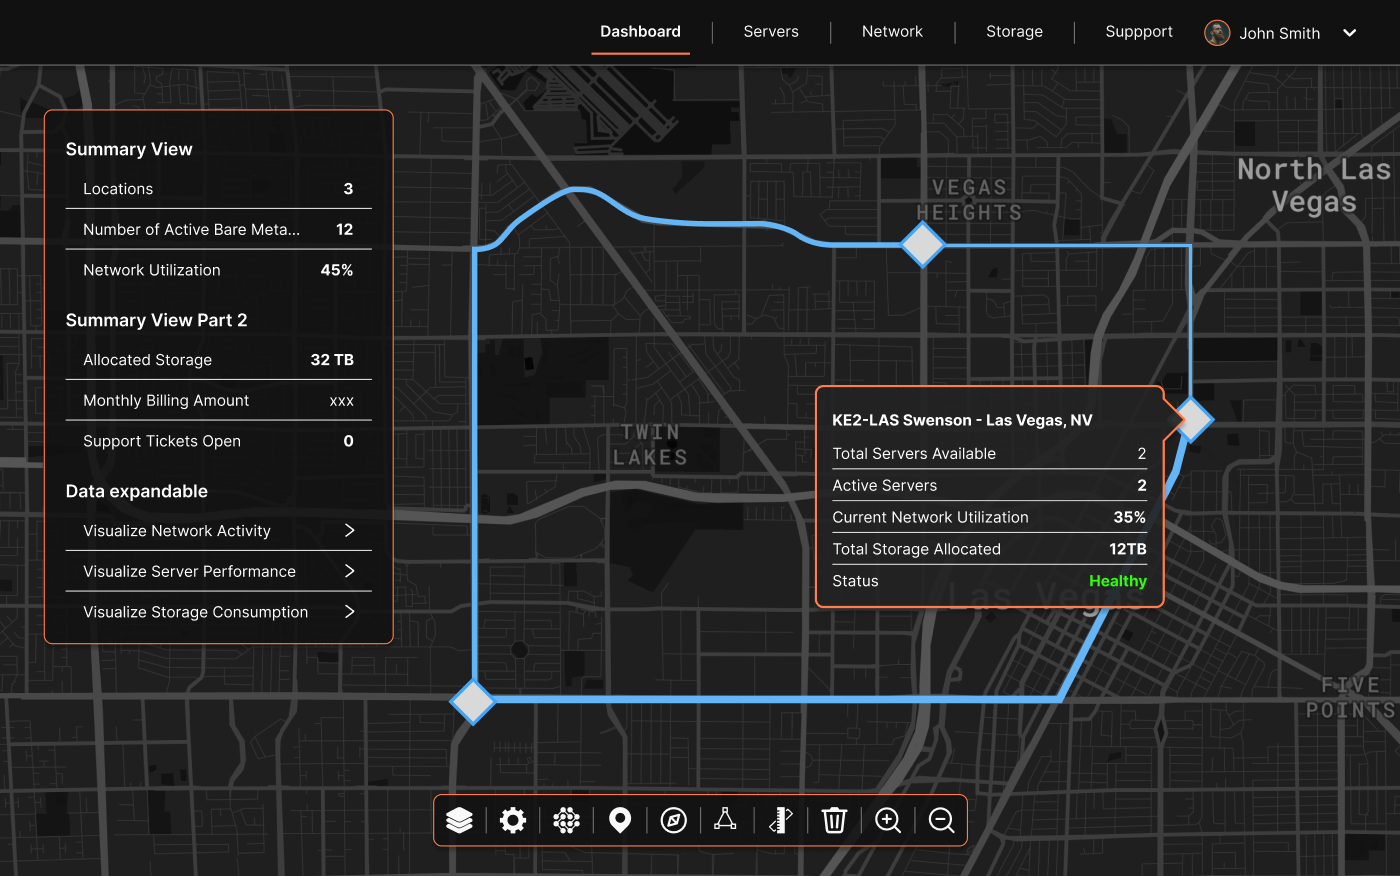Click KE2-LAS Swenson - Las Vegas, NV title

pyautogui.click(x=962, y=420)
